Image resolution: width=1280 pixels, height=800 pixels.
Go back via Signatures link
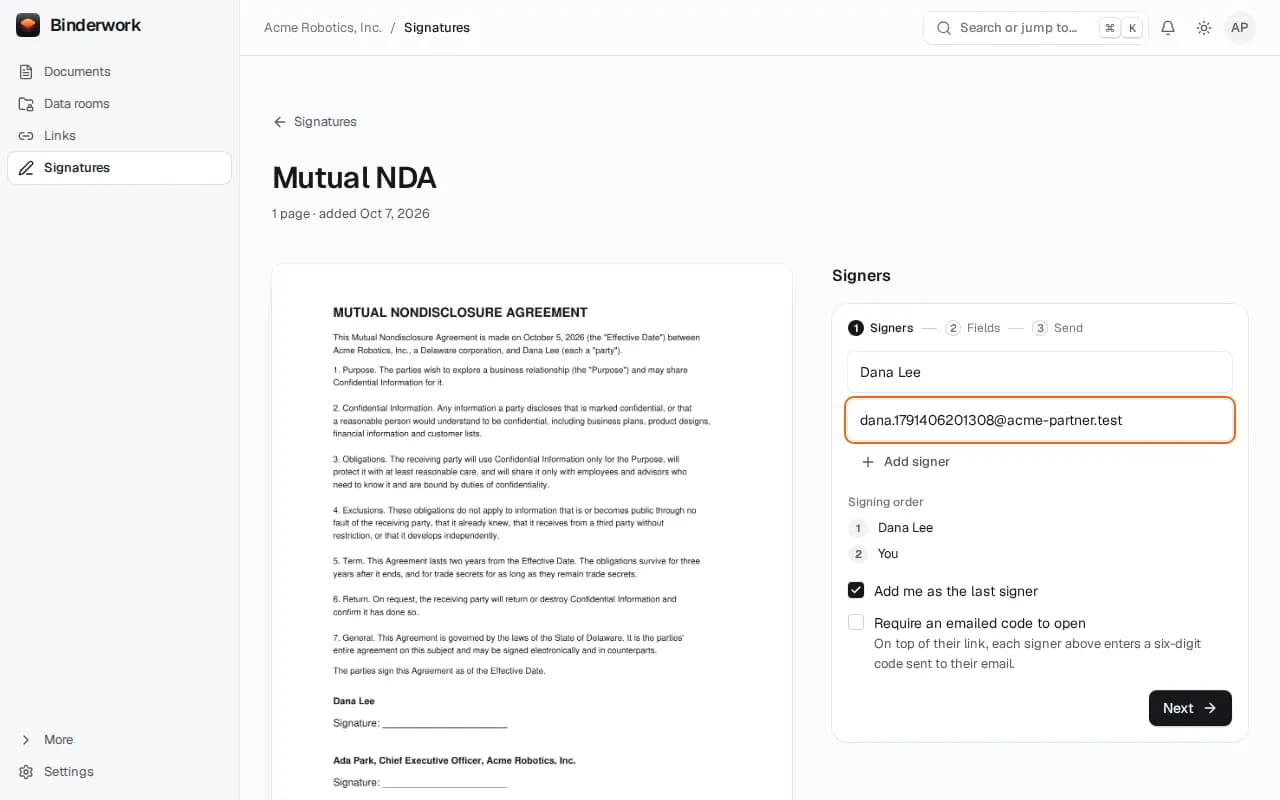click(x=315, y=122)
